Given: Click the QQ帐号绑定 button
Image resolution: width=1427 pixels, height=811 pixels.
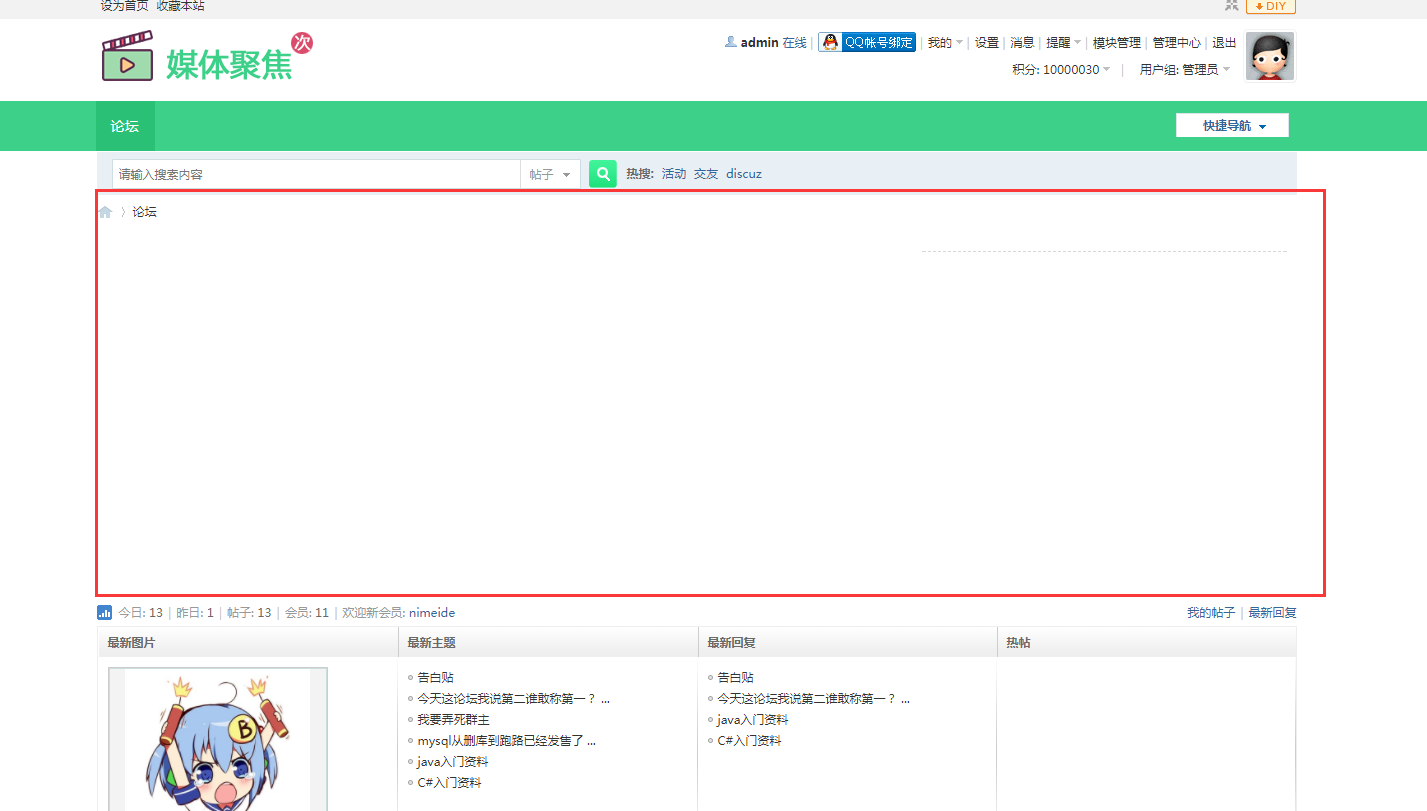Looking at the screenshot, I should [867, 42].
